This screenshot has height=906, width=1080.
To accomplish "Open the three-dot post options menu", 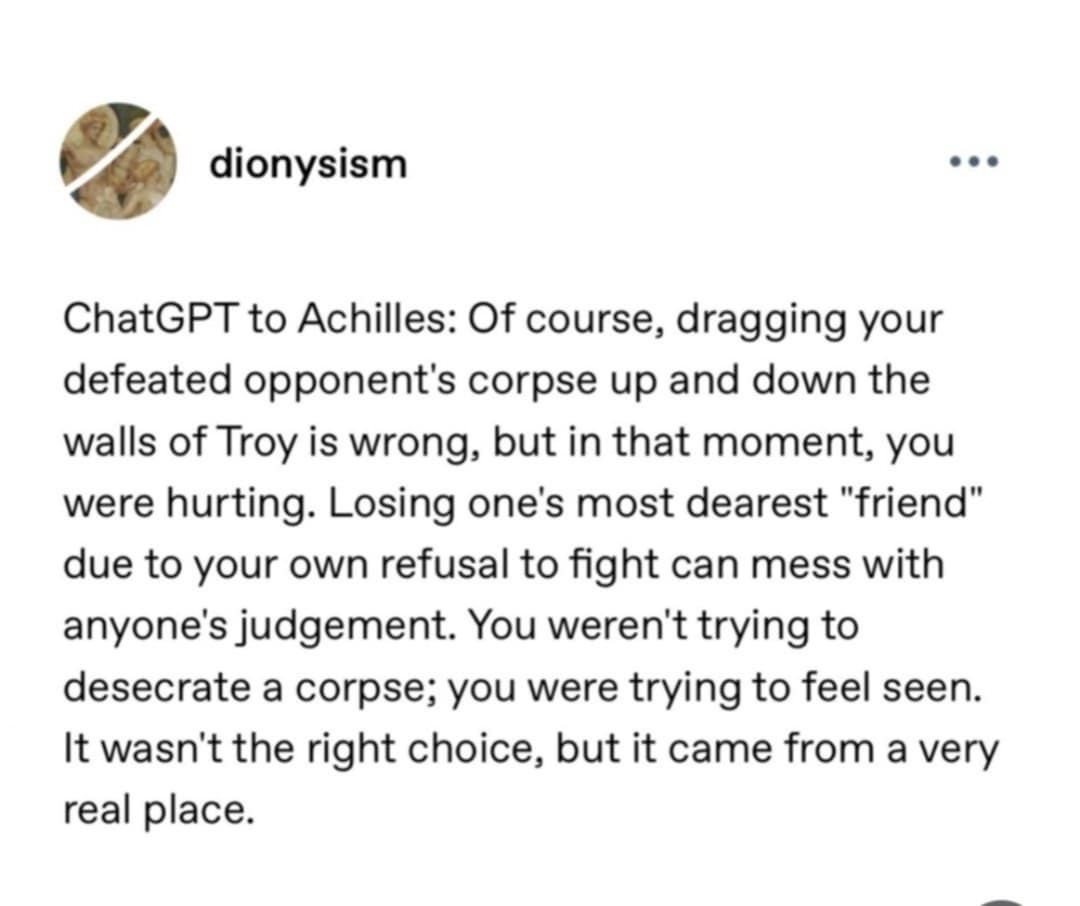I will click(970, 162).
